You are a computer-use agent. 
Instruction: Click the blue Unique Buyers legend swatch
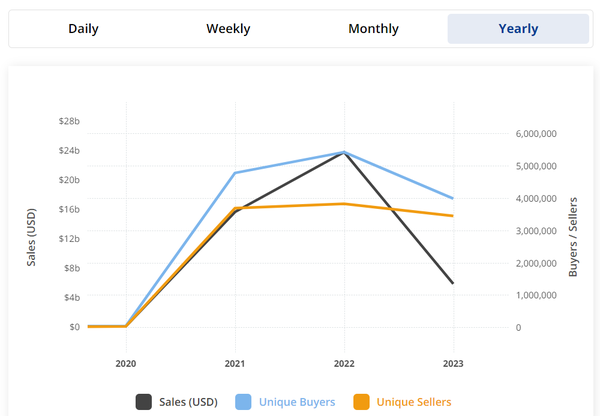click(x=243, y=402)
